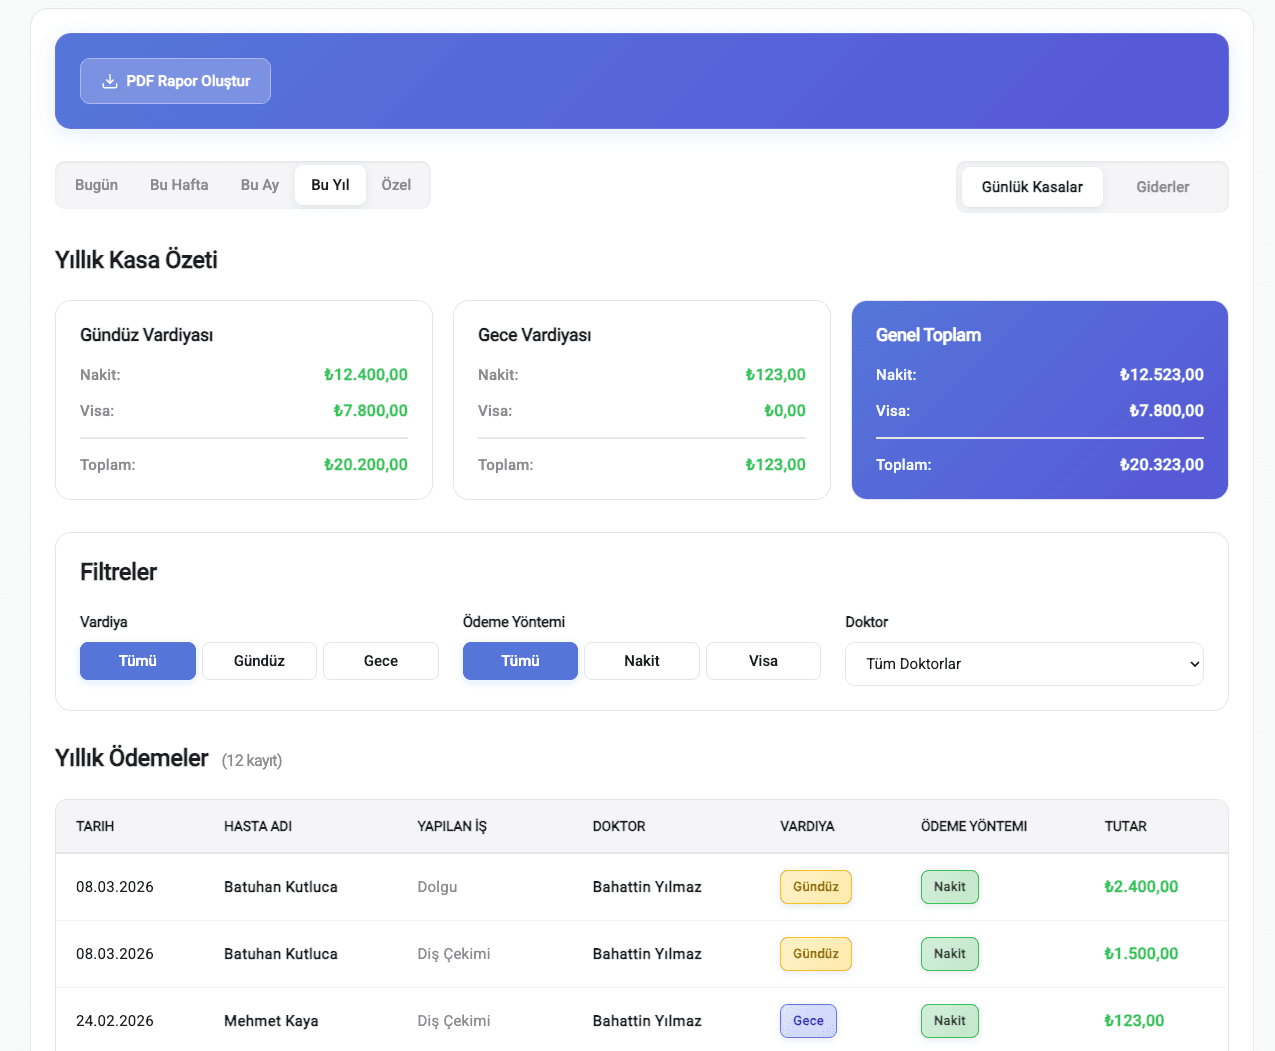Click Bahattin Yılmaz in Mehmet Kaya row

pos(647,1021)
